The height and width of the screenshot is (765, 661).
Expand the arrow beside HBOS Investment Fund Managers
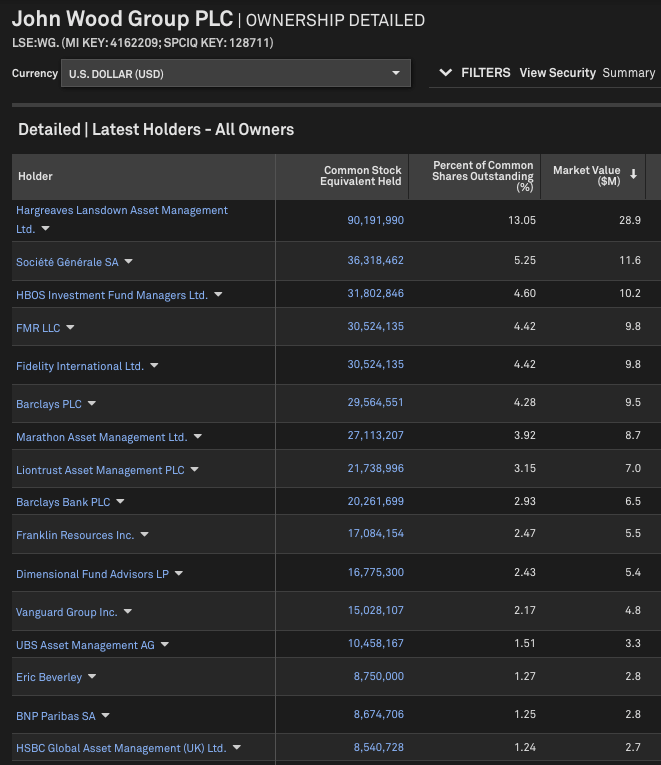coord(218,295)
